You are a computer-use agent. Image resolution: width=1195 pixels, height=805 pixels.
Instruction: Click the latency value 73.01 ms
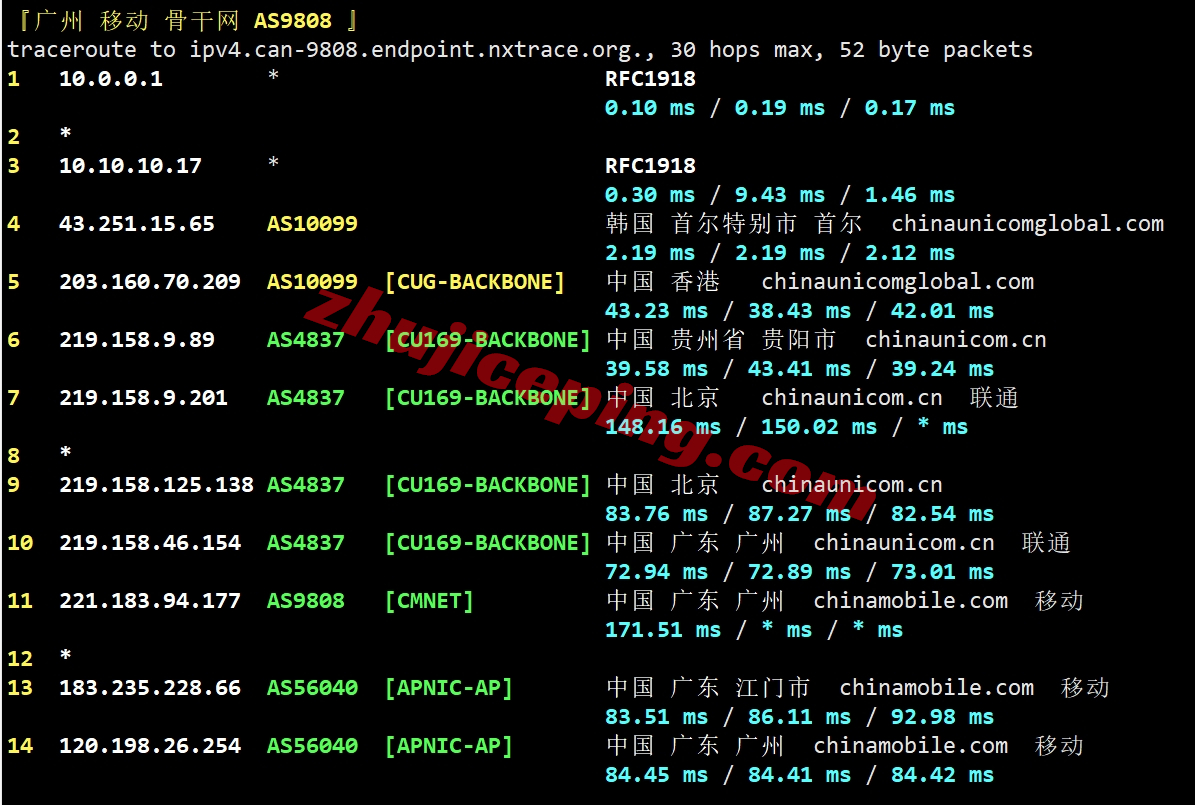click(942, 572)
